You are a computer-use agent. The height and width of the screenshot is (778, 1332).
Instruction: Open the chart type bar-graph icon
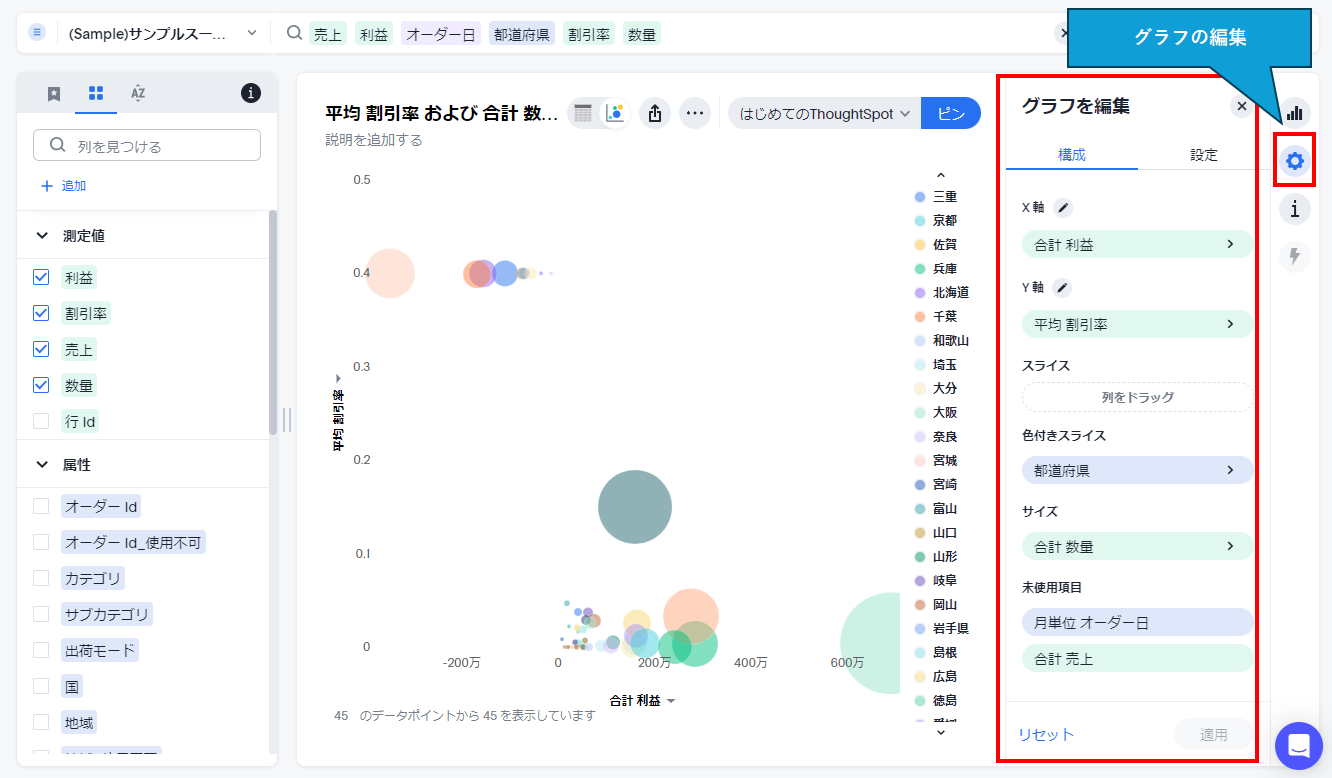pyautogui.click(x=1294, y=112)
